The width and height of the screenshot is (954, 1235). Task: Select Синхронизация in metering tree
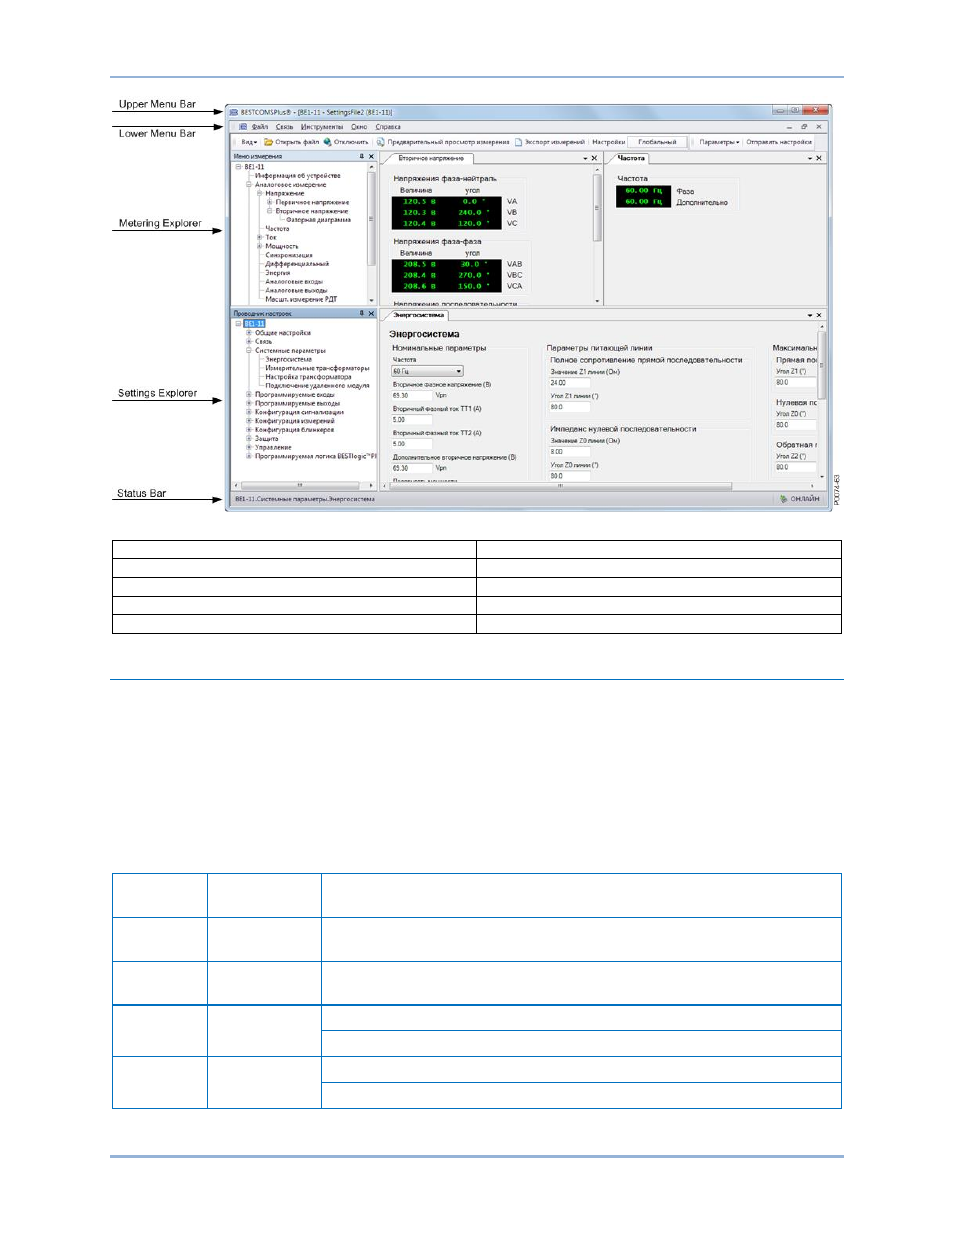[x=289, y=255]
